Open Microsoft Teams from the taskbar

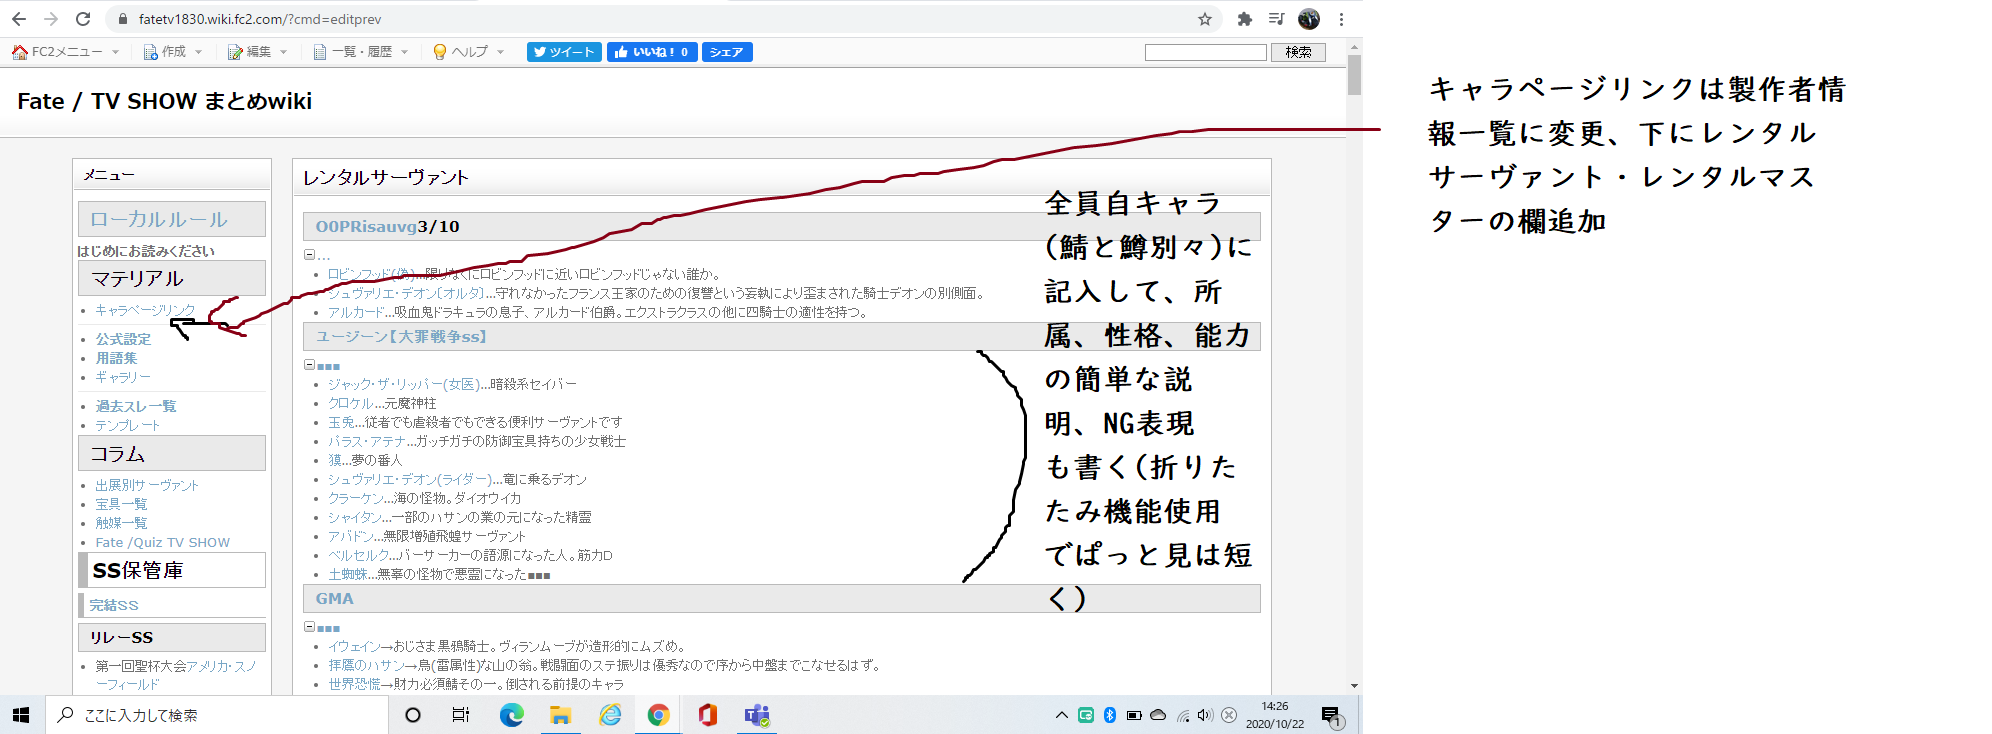(757, 715)
